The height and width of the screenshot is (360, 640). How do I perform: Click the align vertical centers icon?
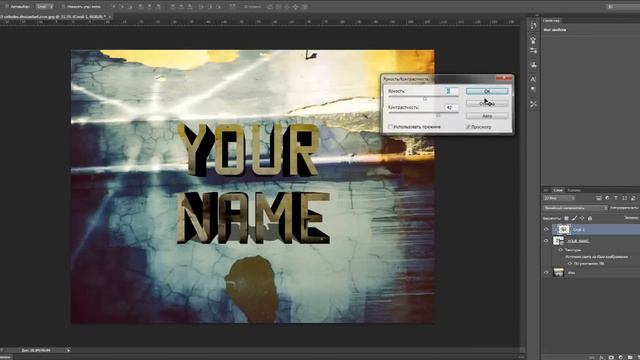(122, 7)
